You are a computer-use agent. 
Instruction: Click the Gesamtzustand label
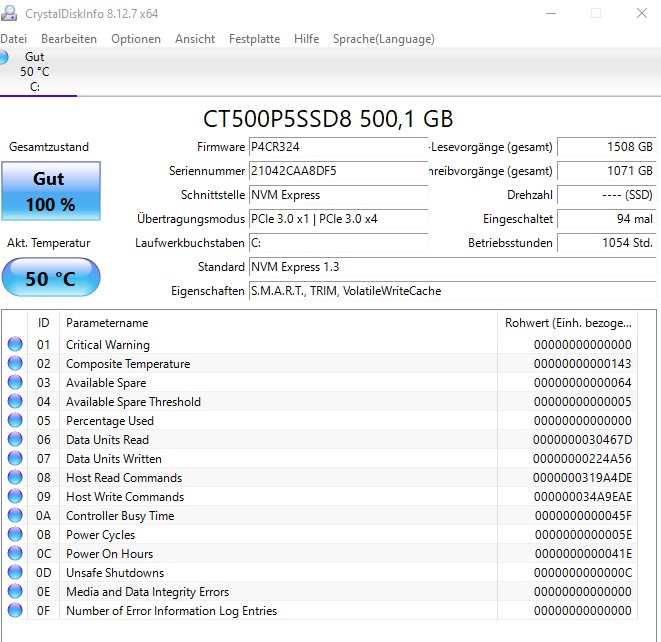[x=49, y=147]
